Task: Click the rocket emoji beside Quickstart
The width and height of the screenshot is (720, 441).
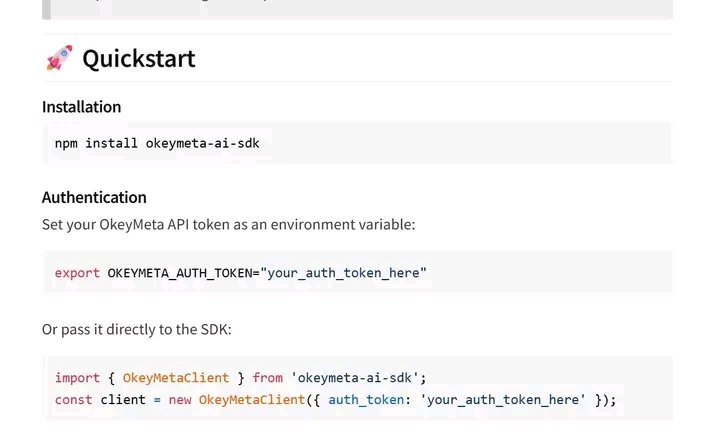Action: 59,58
